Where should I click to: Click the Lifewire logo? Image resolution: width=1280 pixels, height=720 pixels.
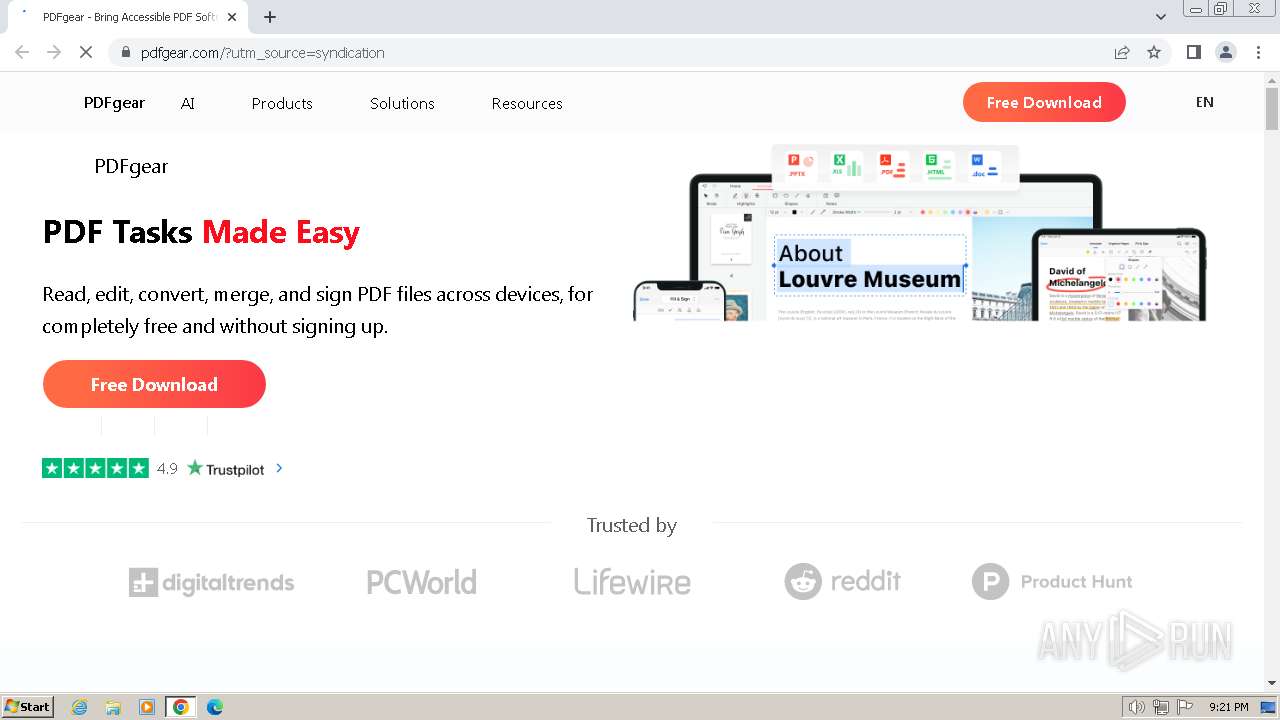coord(632,582)
